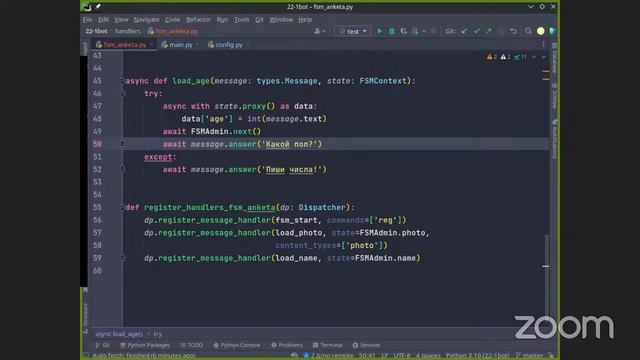Expand the run-more dropdown arrow

pyautogui.click(x=424, y=31)
